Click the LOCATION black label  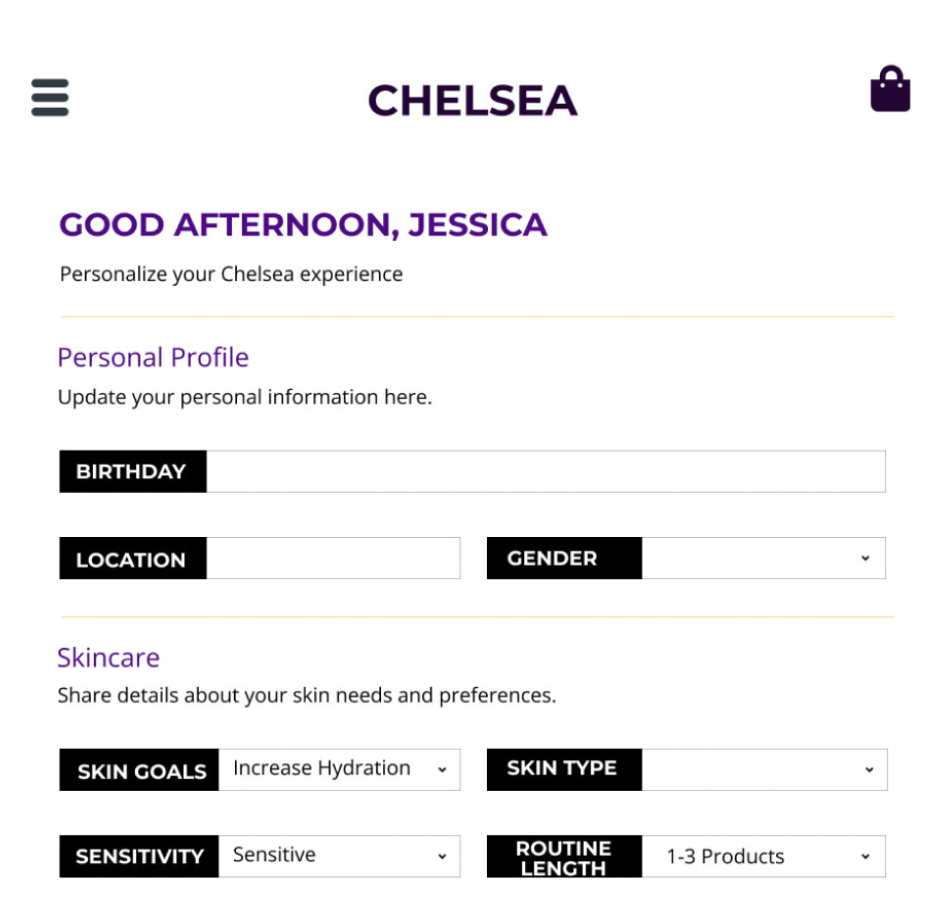point(133,558)
